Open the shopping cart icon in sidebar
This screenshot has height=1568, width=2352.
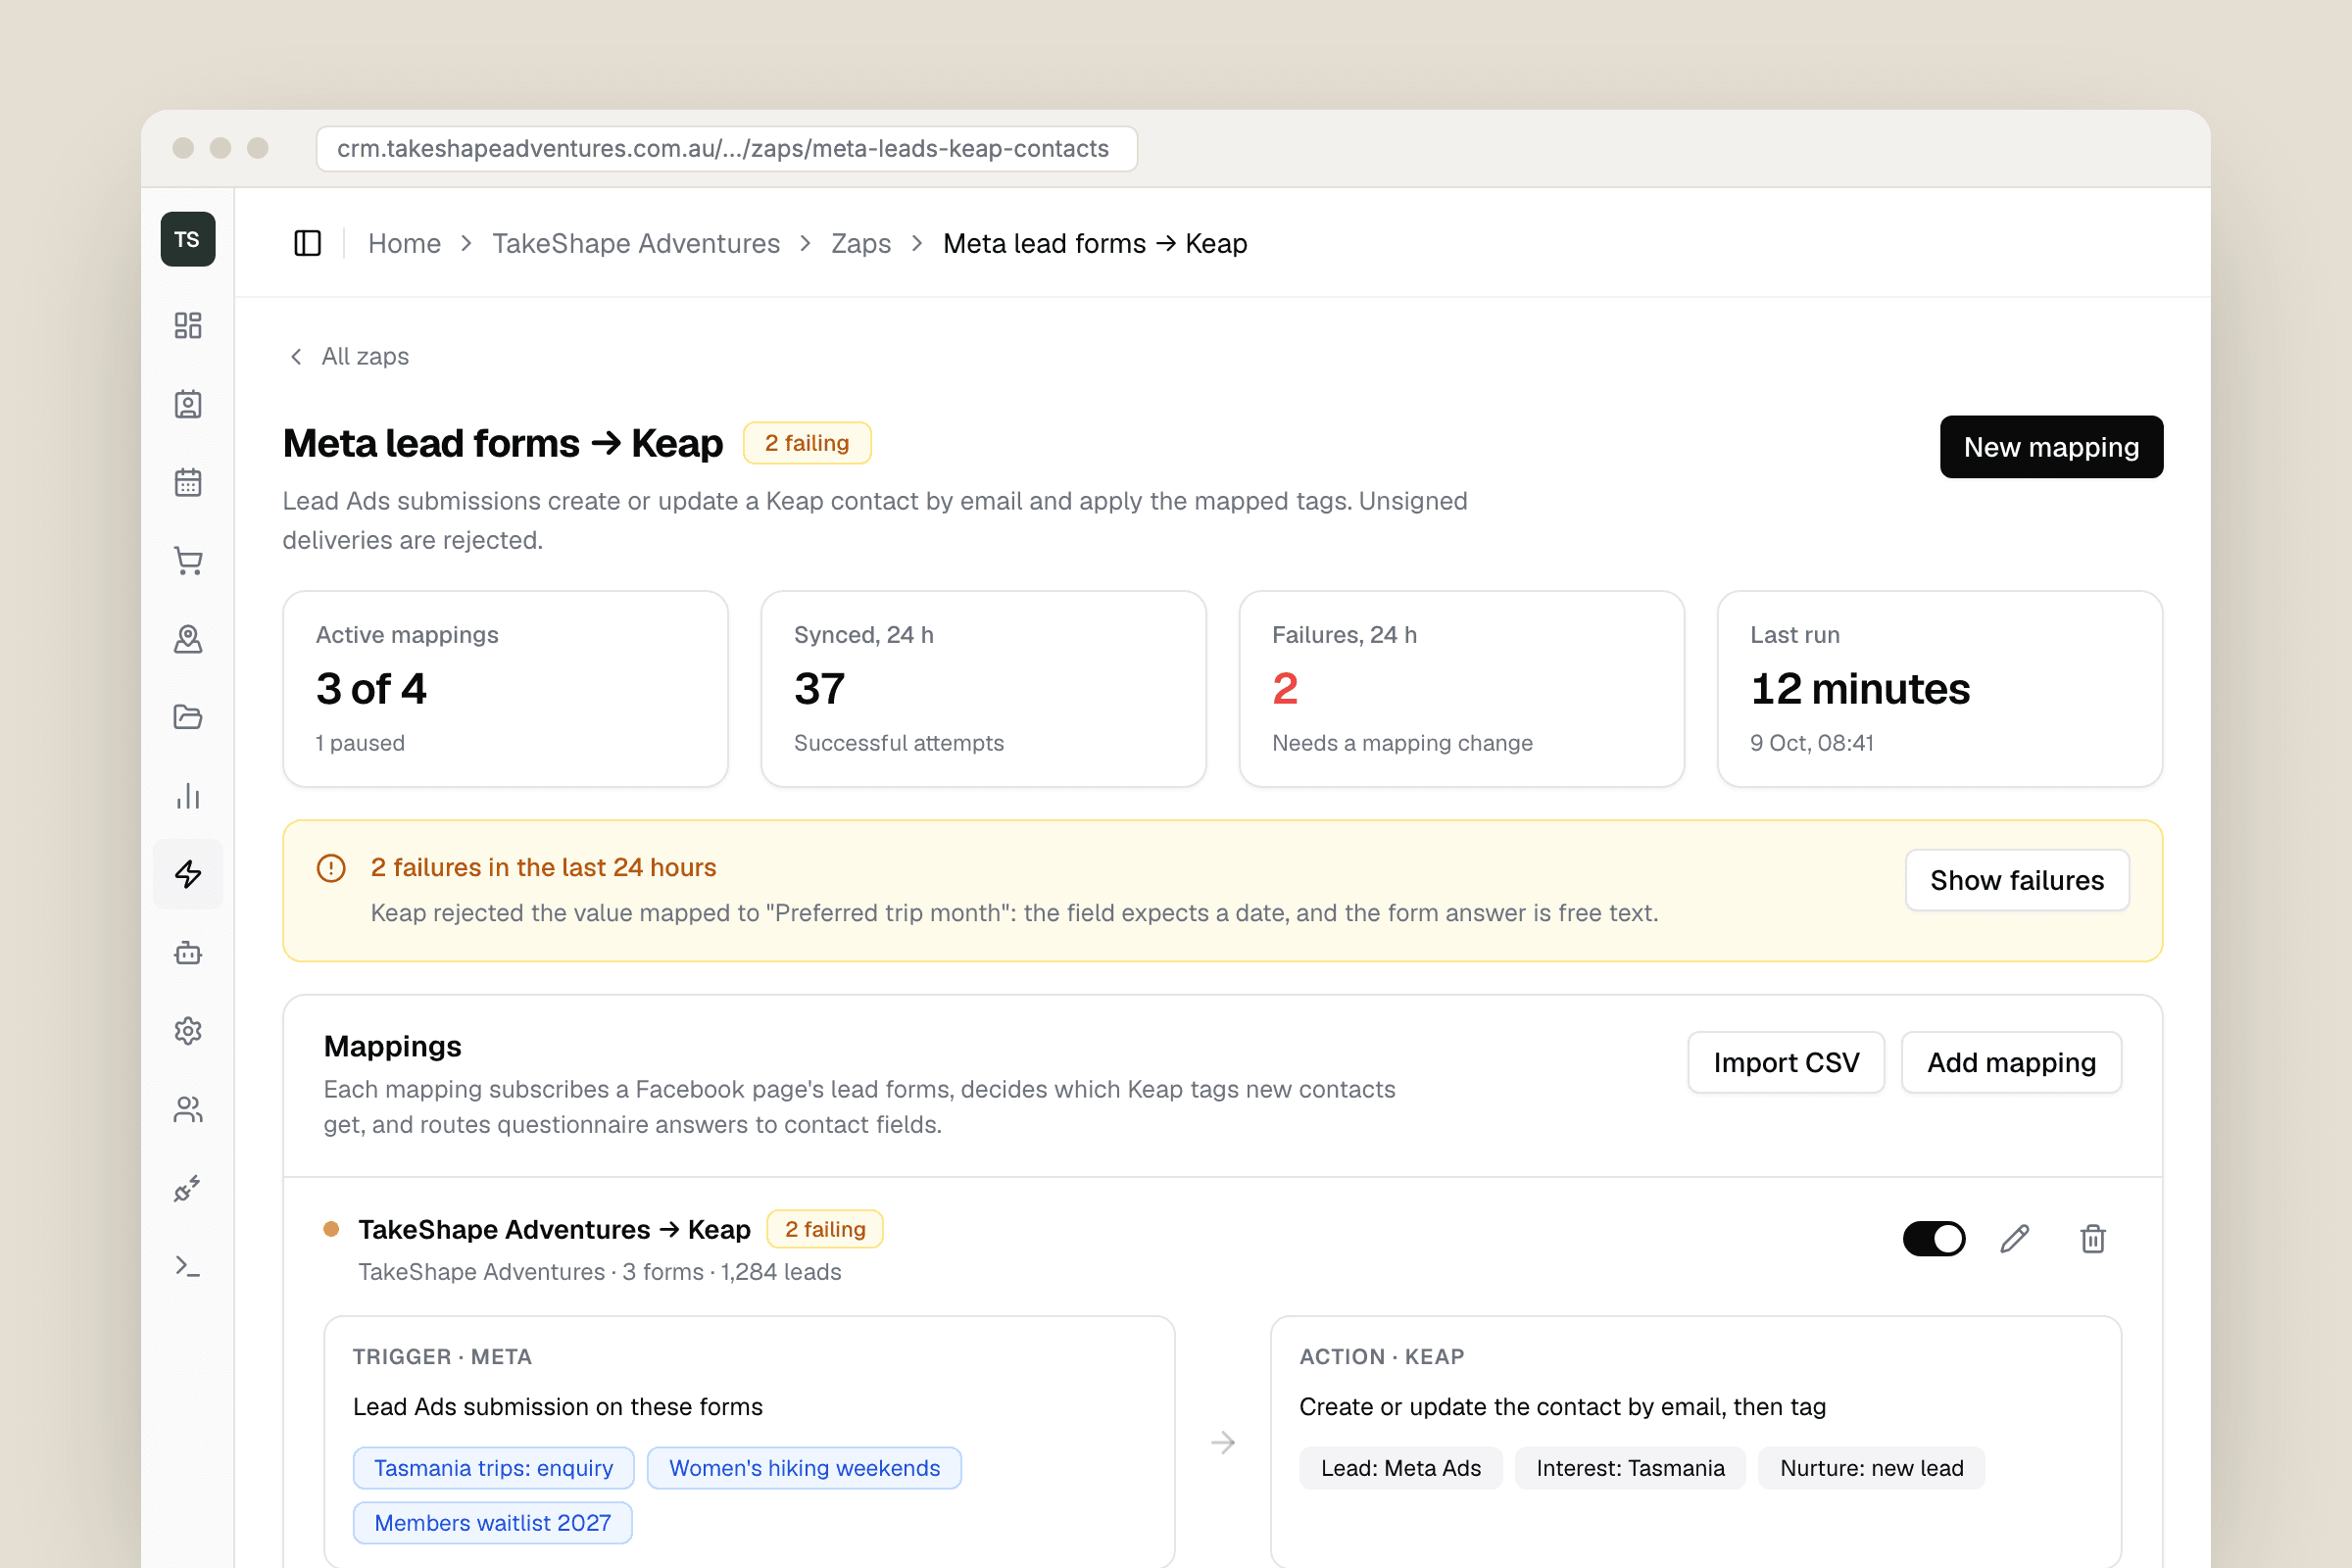click(188, 560)
